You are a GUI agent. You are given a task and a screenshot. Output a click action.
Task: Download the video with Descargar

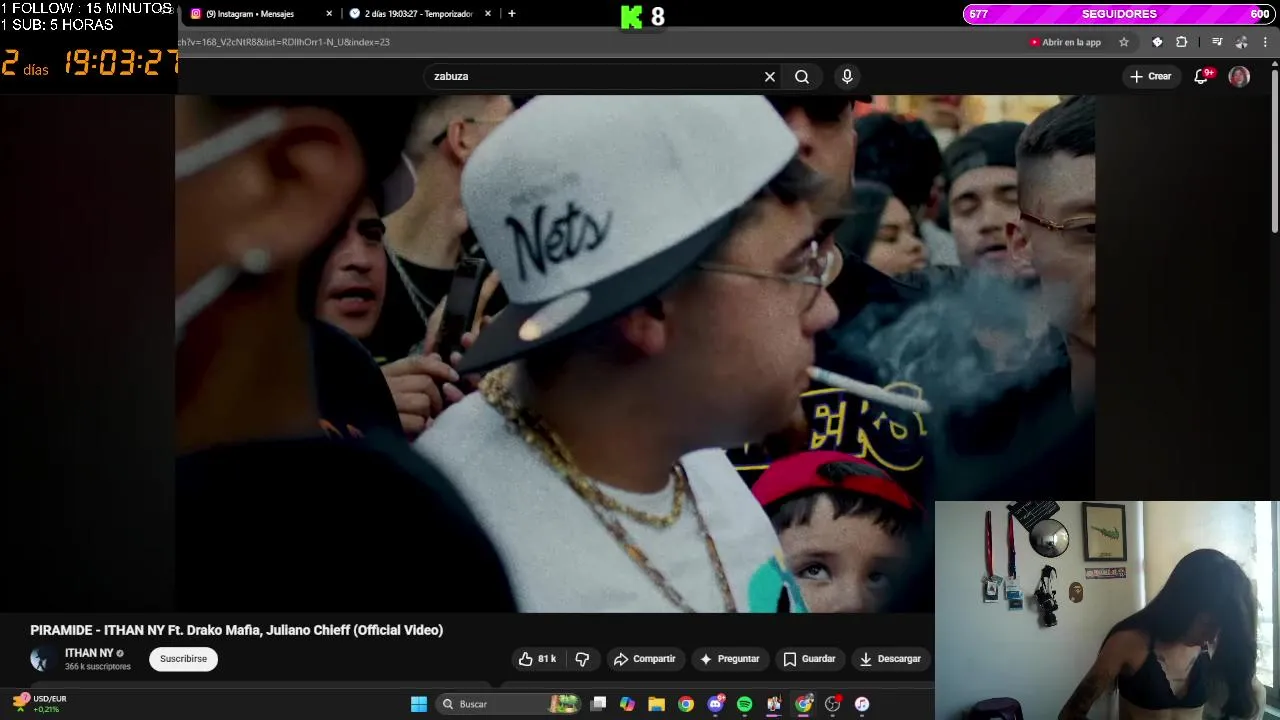(890, 659)
